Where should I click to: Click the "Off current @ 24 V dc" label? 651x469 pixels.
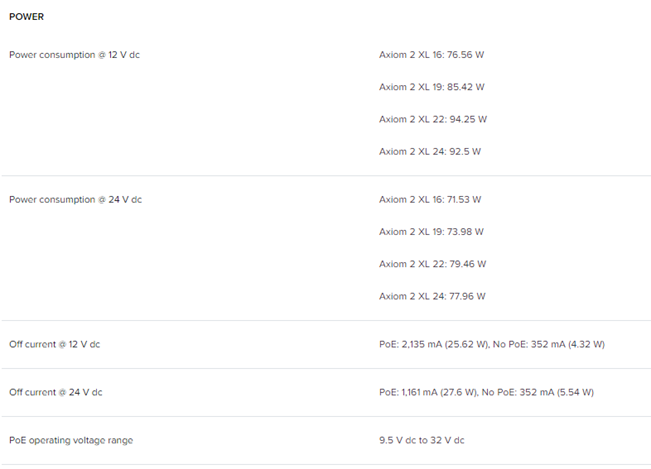[55, 392]
